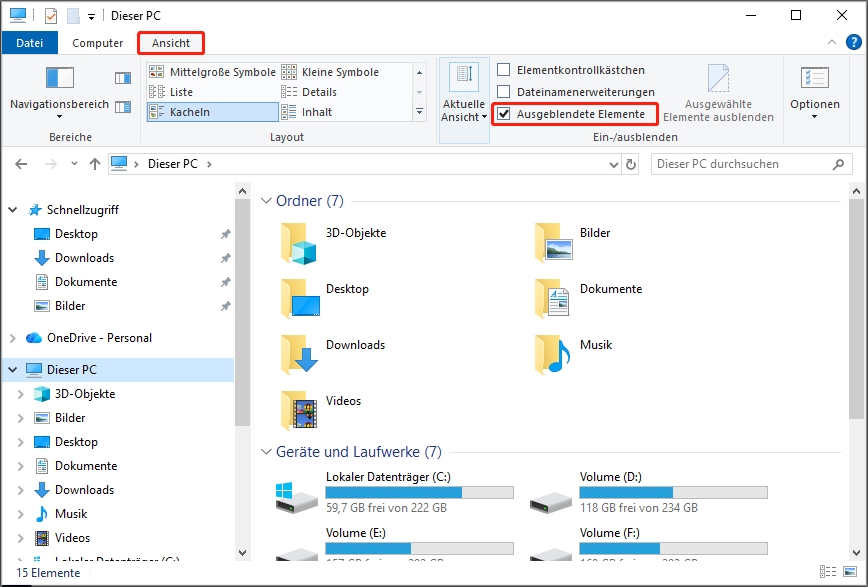868x587 pixels.
Task: Switch to the Computer ribbon tab
Action: [97, 43]
